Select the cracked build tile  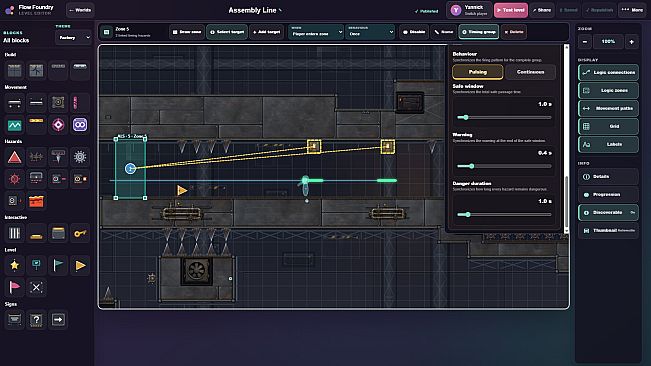click(x=37, y=71)
